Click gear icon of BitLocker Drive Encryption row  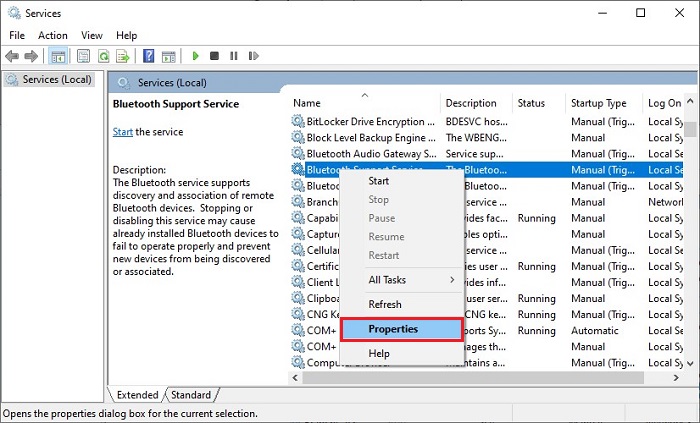pos(298,121)
